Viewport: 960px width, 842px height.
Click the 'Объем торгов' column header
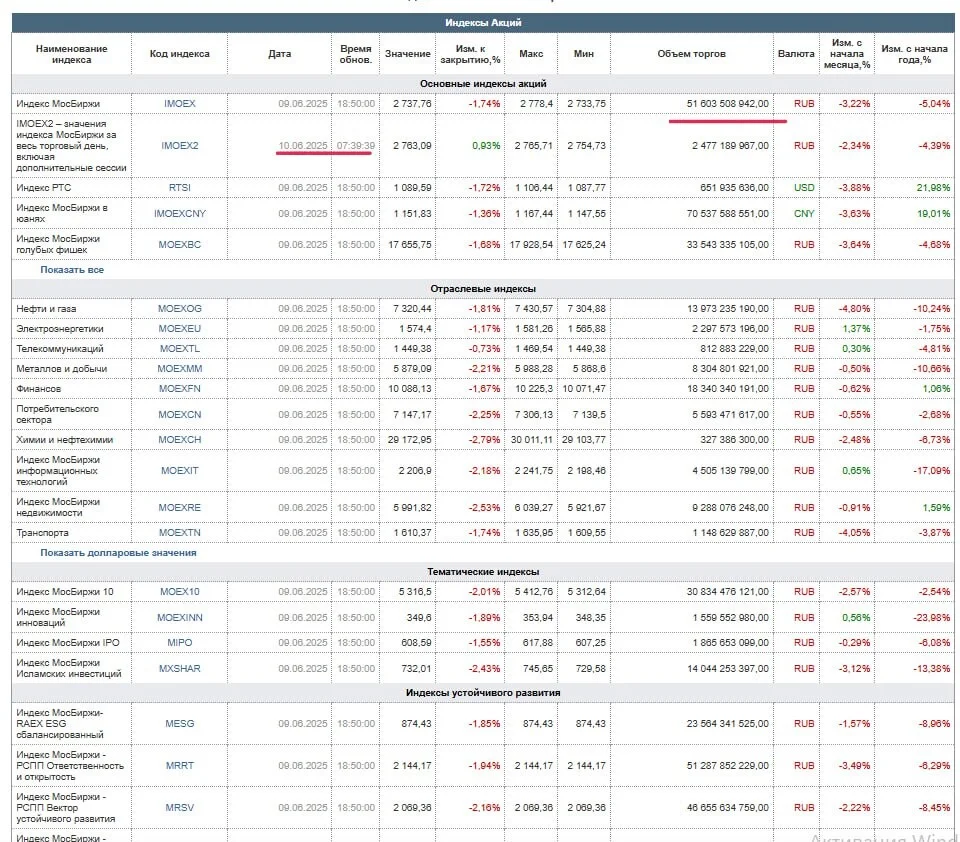pos(691,54)
